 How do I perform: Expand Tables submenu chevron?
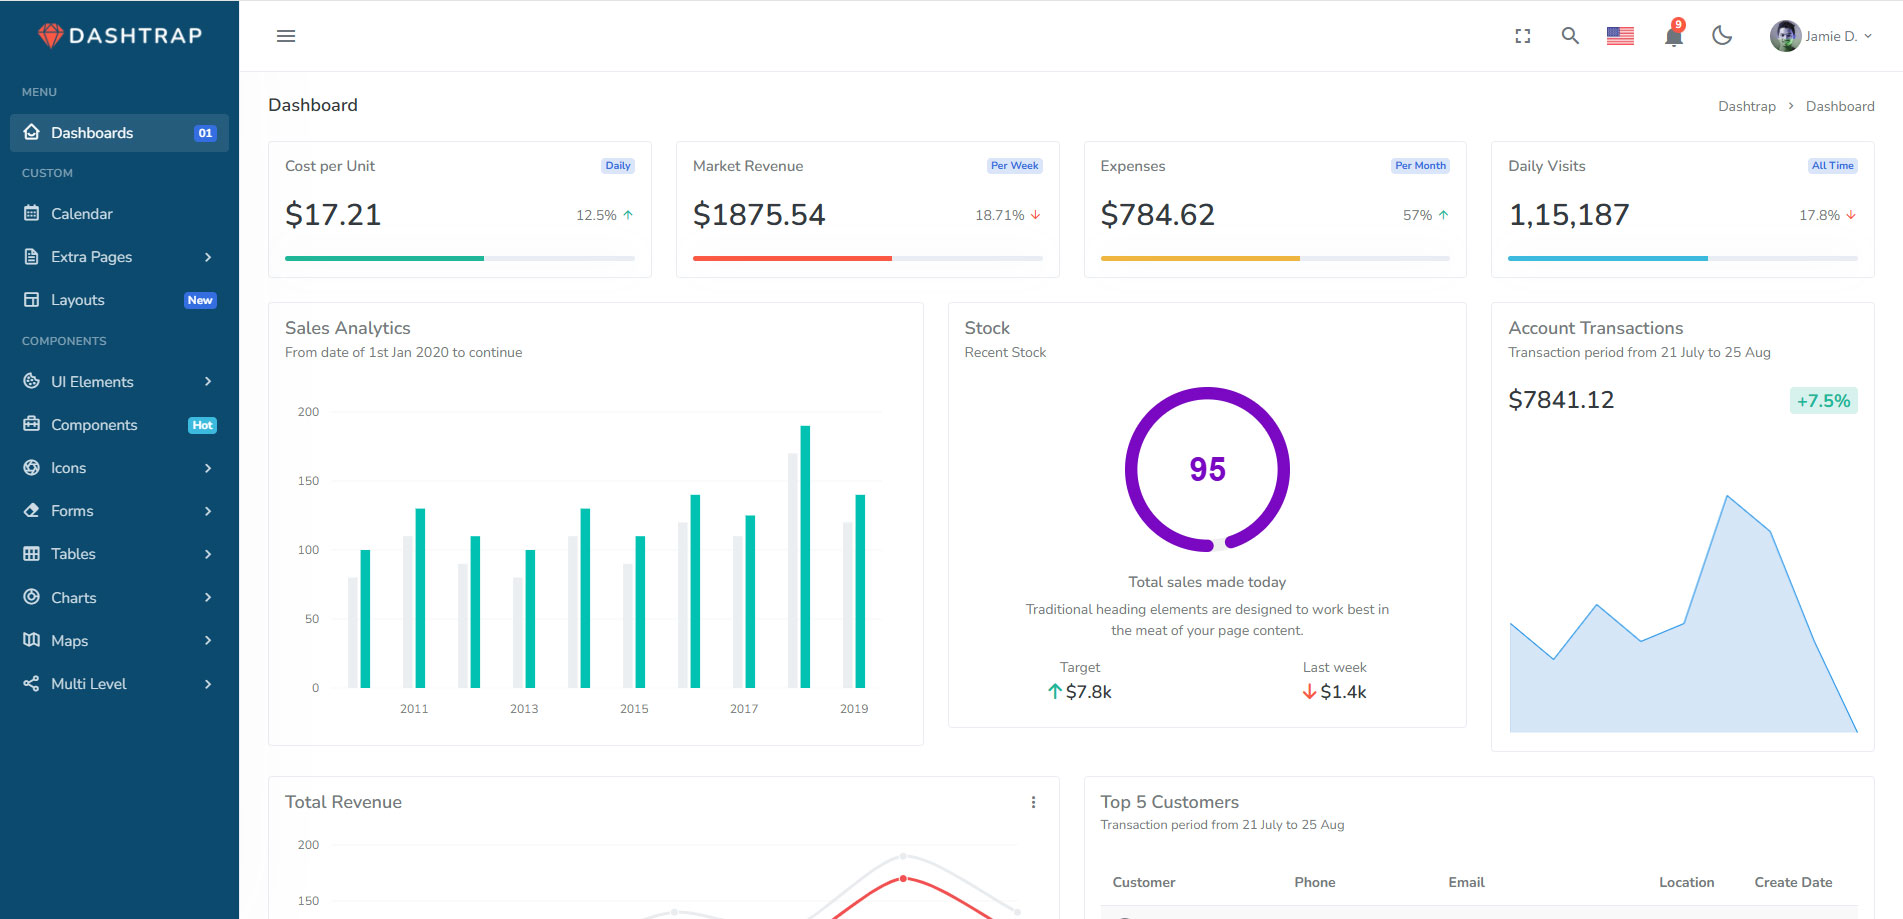point(208,554)
